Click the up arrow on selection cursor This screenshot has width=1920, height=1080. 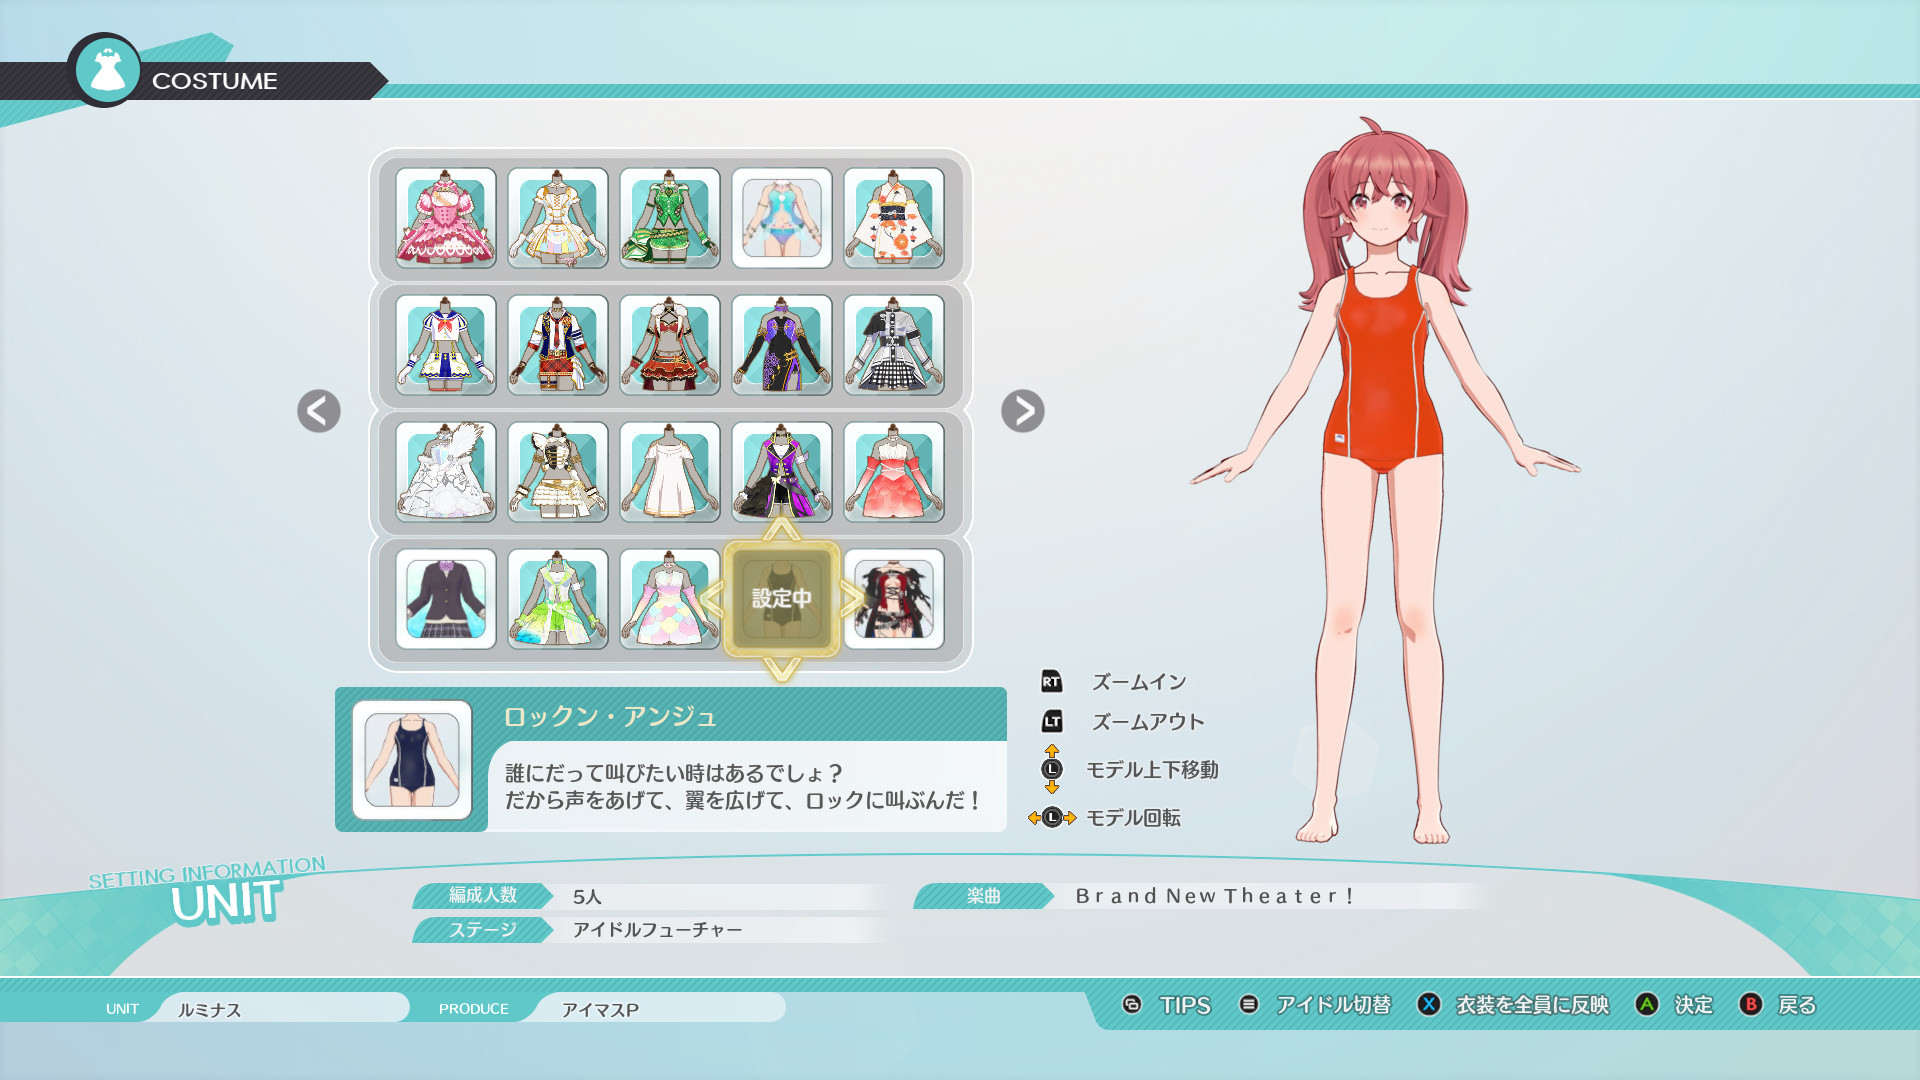point(782,529)
